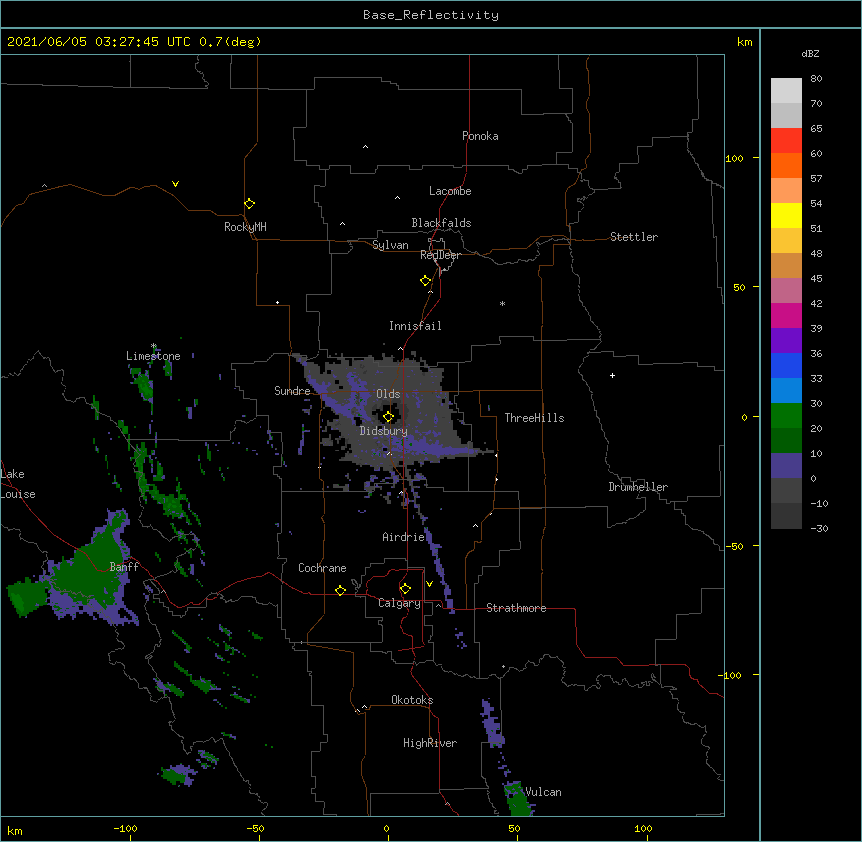This screenshot has width=862, height=842.
Task: Click the RedDeer city label
Action: tap(440, 255)
